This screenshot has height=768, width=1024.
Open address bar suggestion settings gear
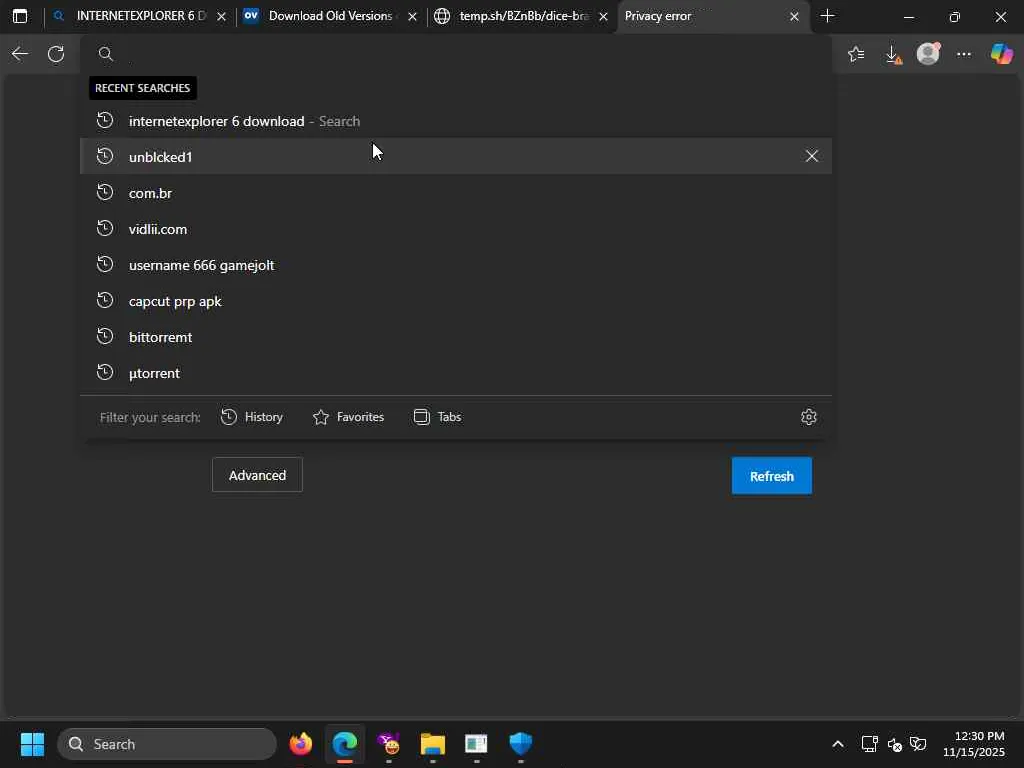click(808, 417)
